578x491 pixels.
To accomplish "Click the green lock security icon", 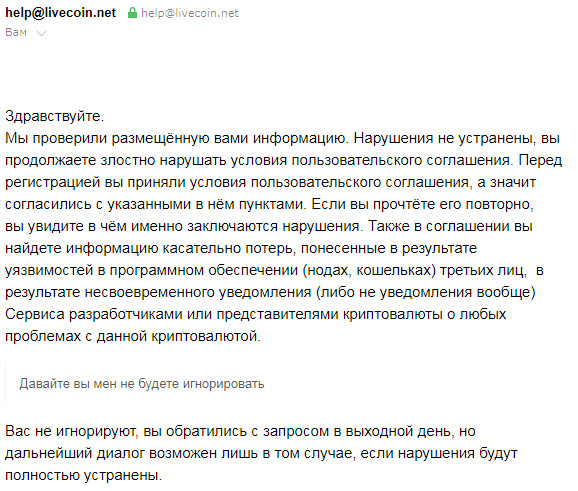I will (132, 13).
